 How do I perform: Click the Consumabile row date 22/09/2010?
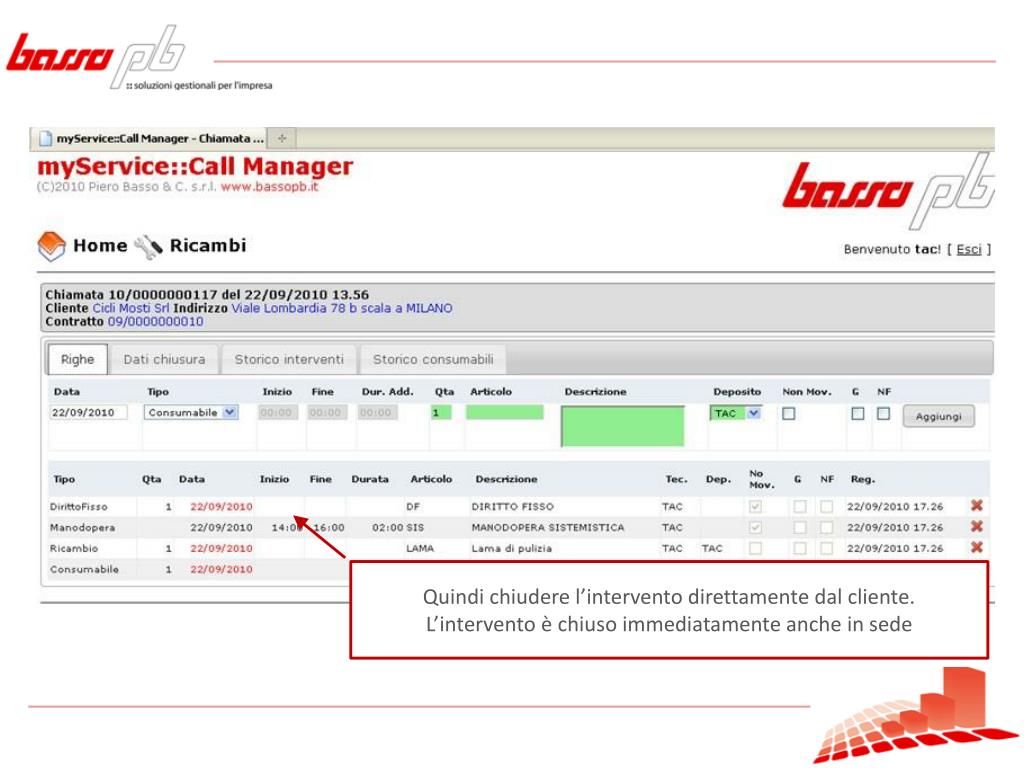tap(221, 569)
